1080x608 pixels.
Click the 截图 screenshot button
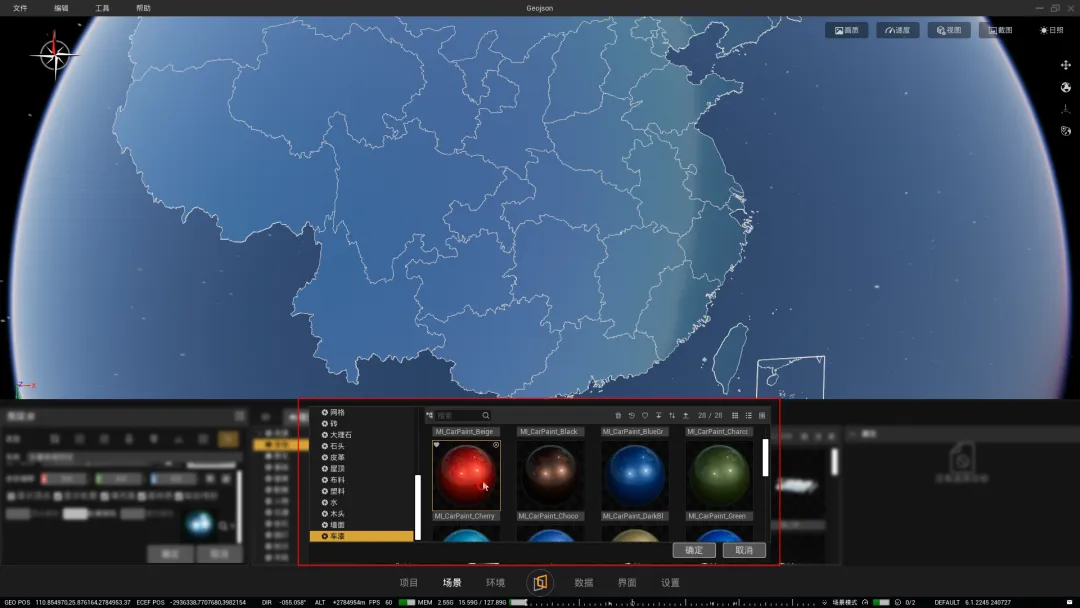tap(1000, 30)
